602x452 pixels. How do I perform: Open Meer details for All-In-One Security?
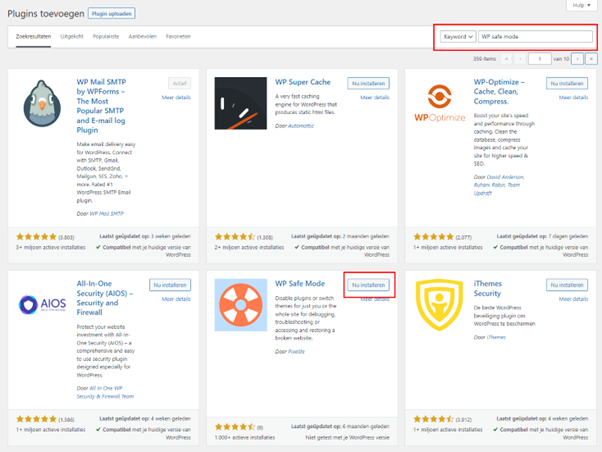click(176, 299)
